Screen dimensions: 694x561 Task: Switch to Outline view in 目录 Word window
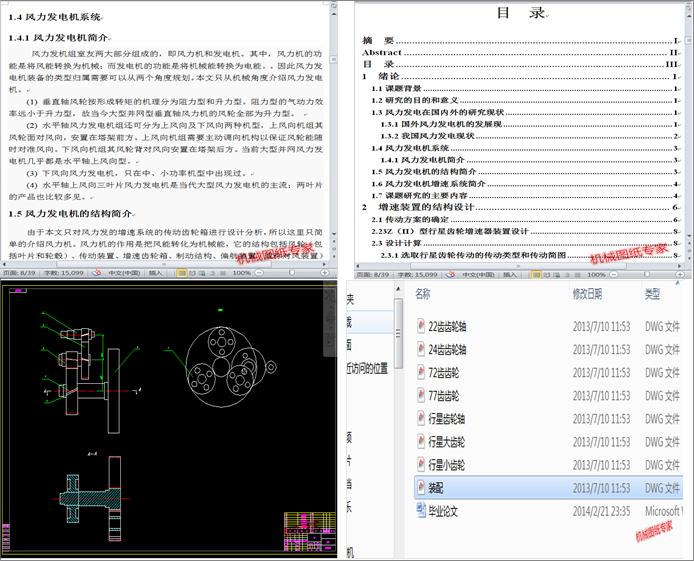click(567, 275)
